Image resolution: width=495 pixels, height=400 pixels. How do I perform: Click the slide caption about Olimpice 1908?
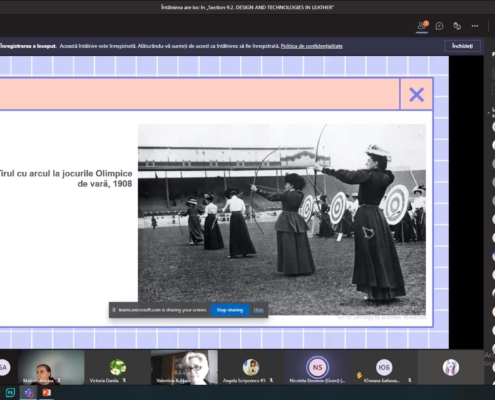(x=66, y=178)
